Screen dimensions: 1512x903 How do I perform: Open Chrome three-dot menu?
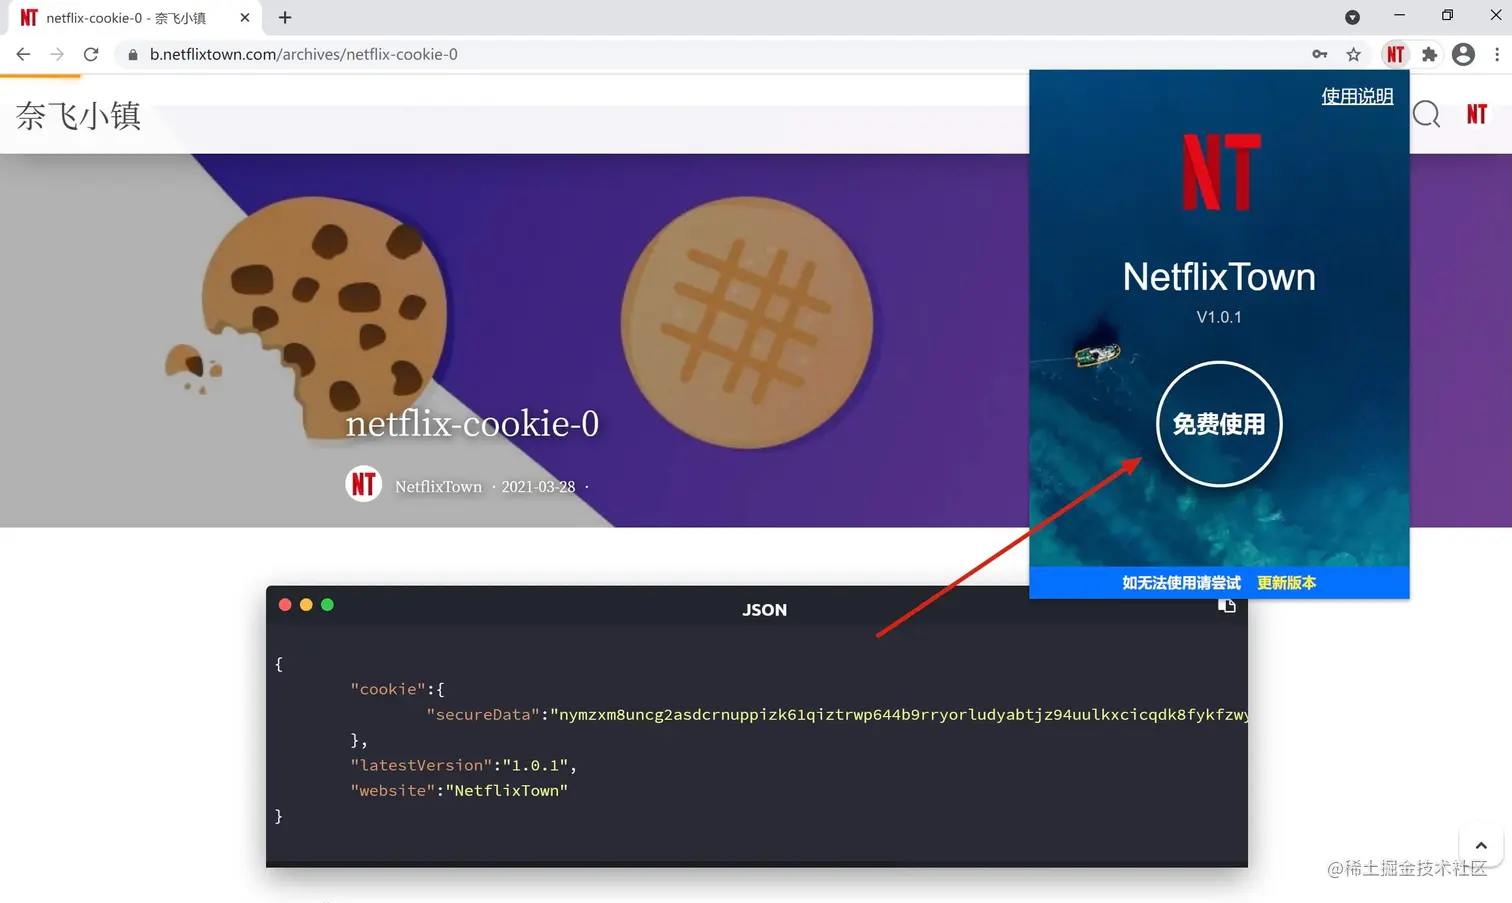click(x=1496, y=54)
